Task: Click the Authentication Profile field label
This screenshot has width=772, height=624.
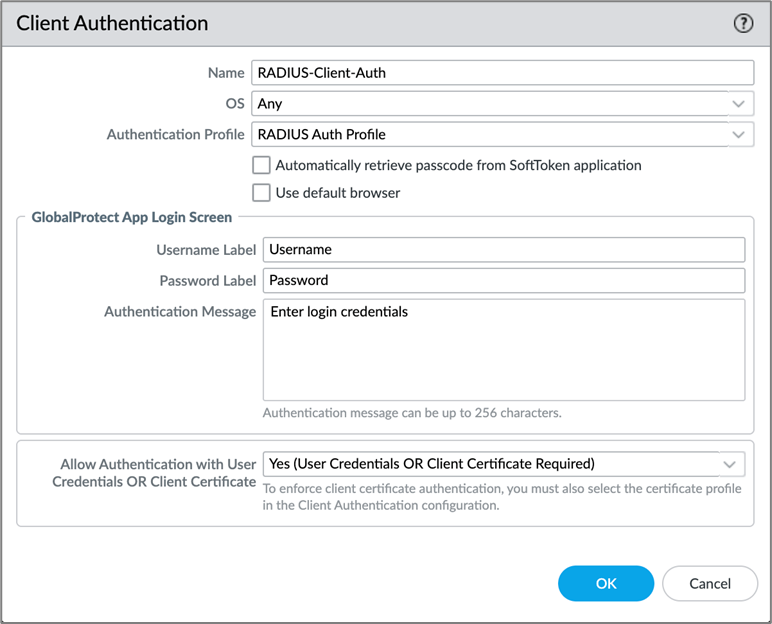Action: 175,134
